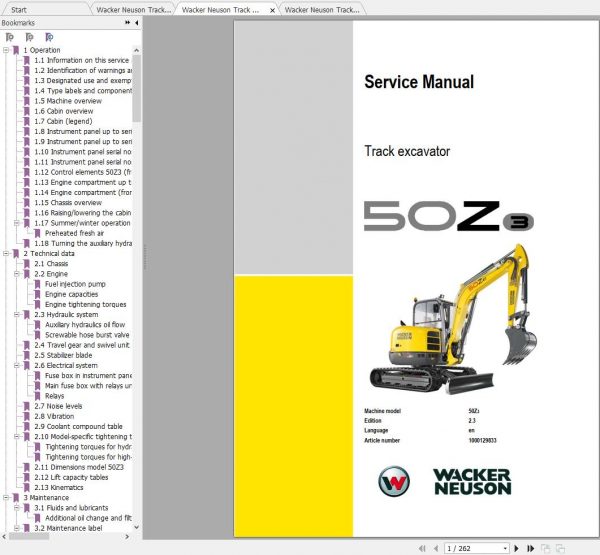Open 3.2 Maintenance label bookmark
The image size is (600, 555).
coord(68,528)
